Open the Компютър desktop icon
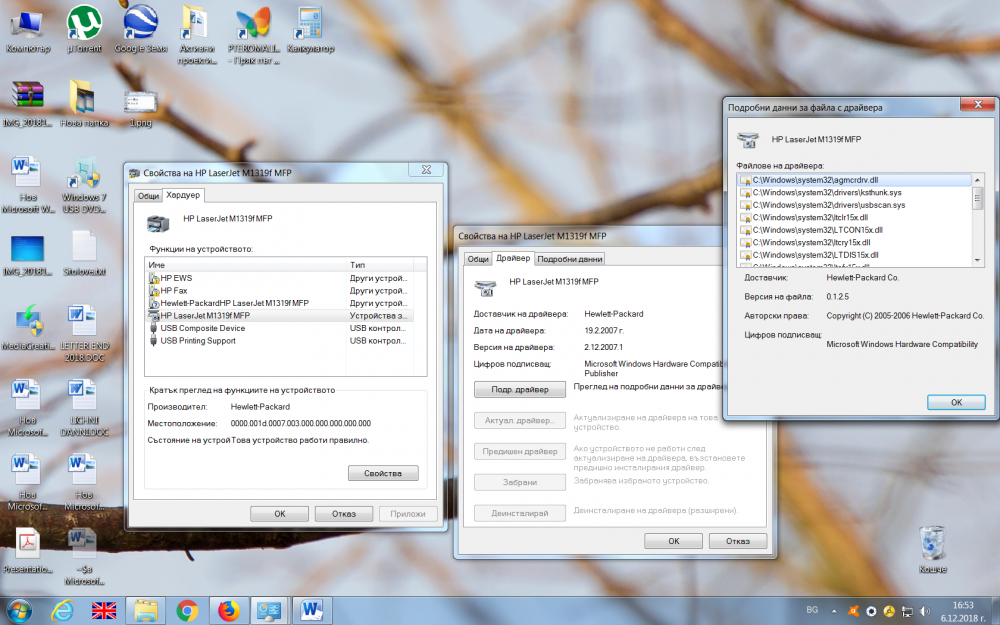Image resolution: width=1000 pixels, height=625 pixels. 27,30
